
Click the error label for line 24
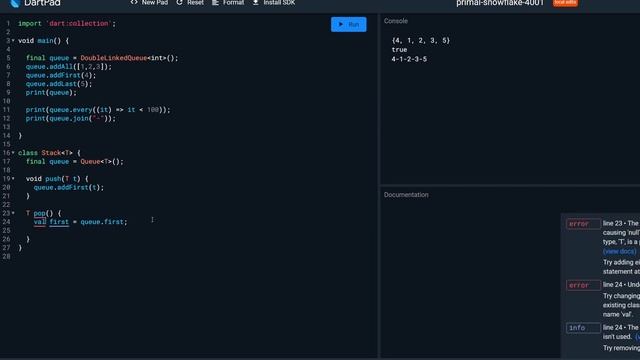point(583,285)
